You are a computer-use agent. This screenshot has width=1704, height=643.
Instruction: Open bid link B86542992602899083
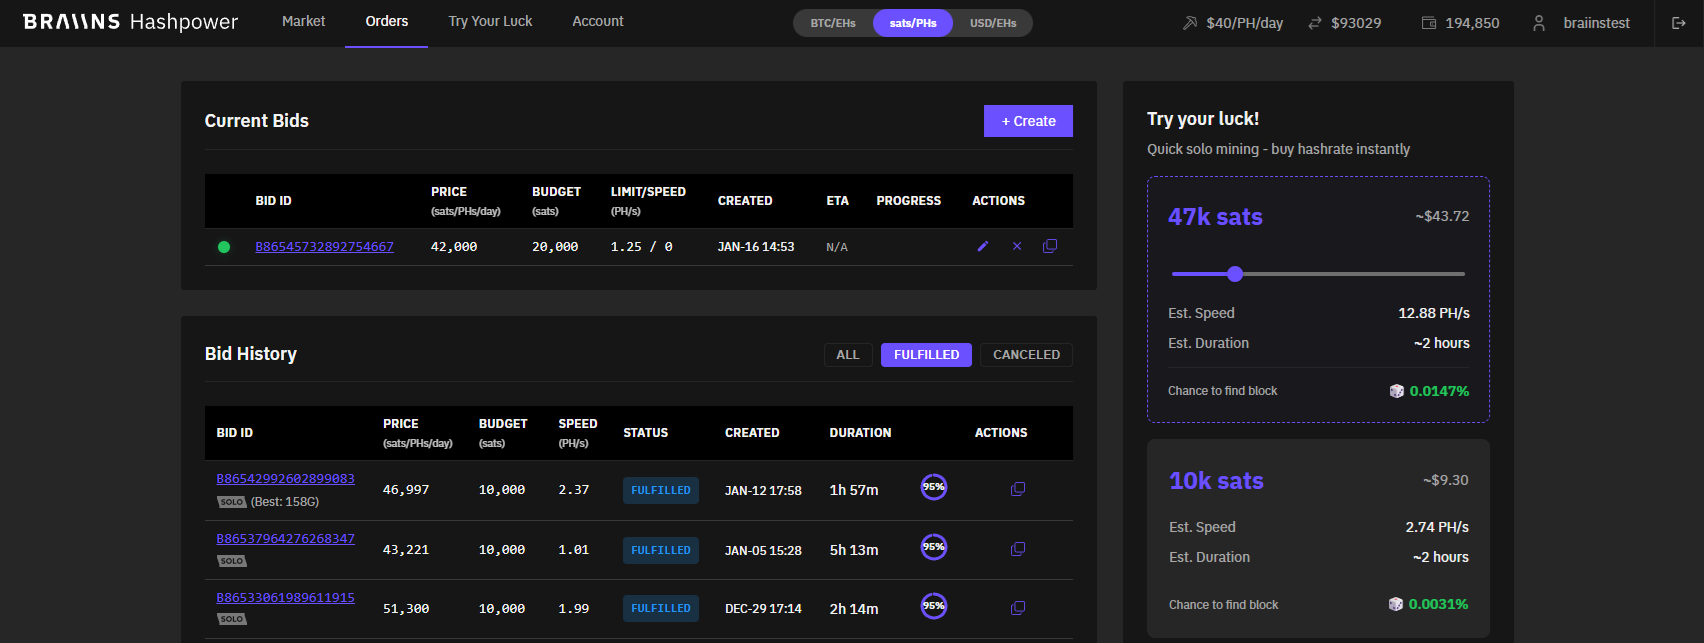click(x=286, y=479)
